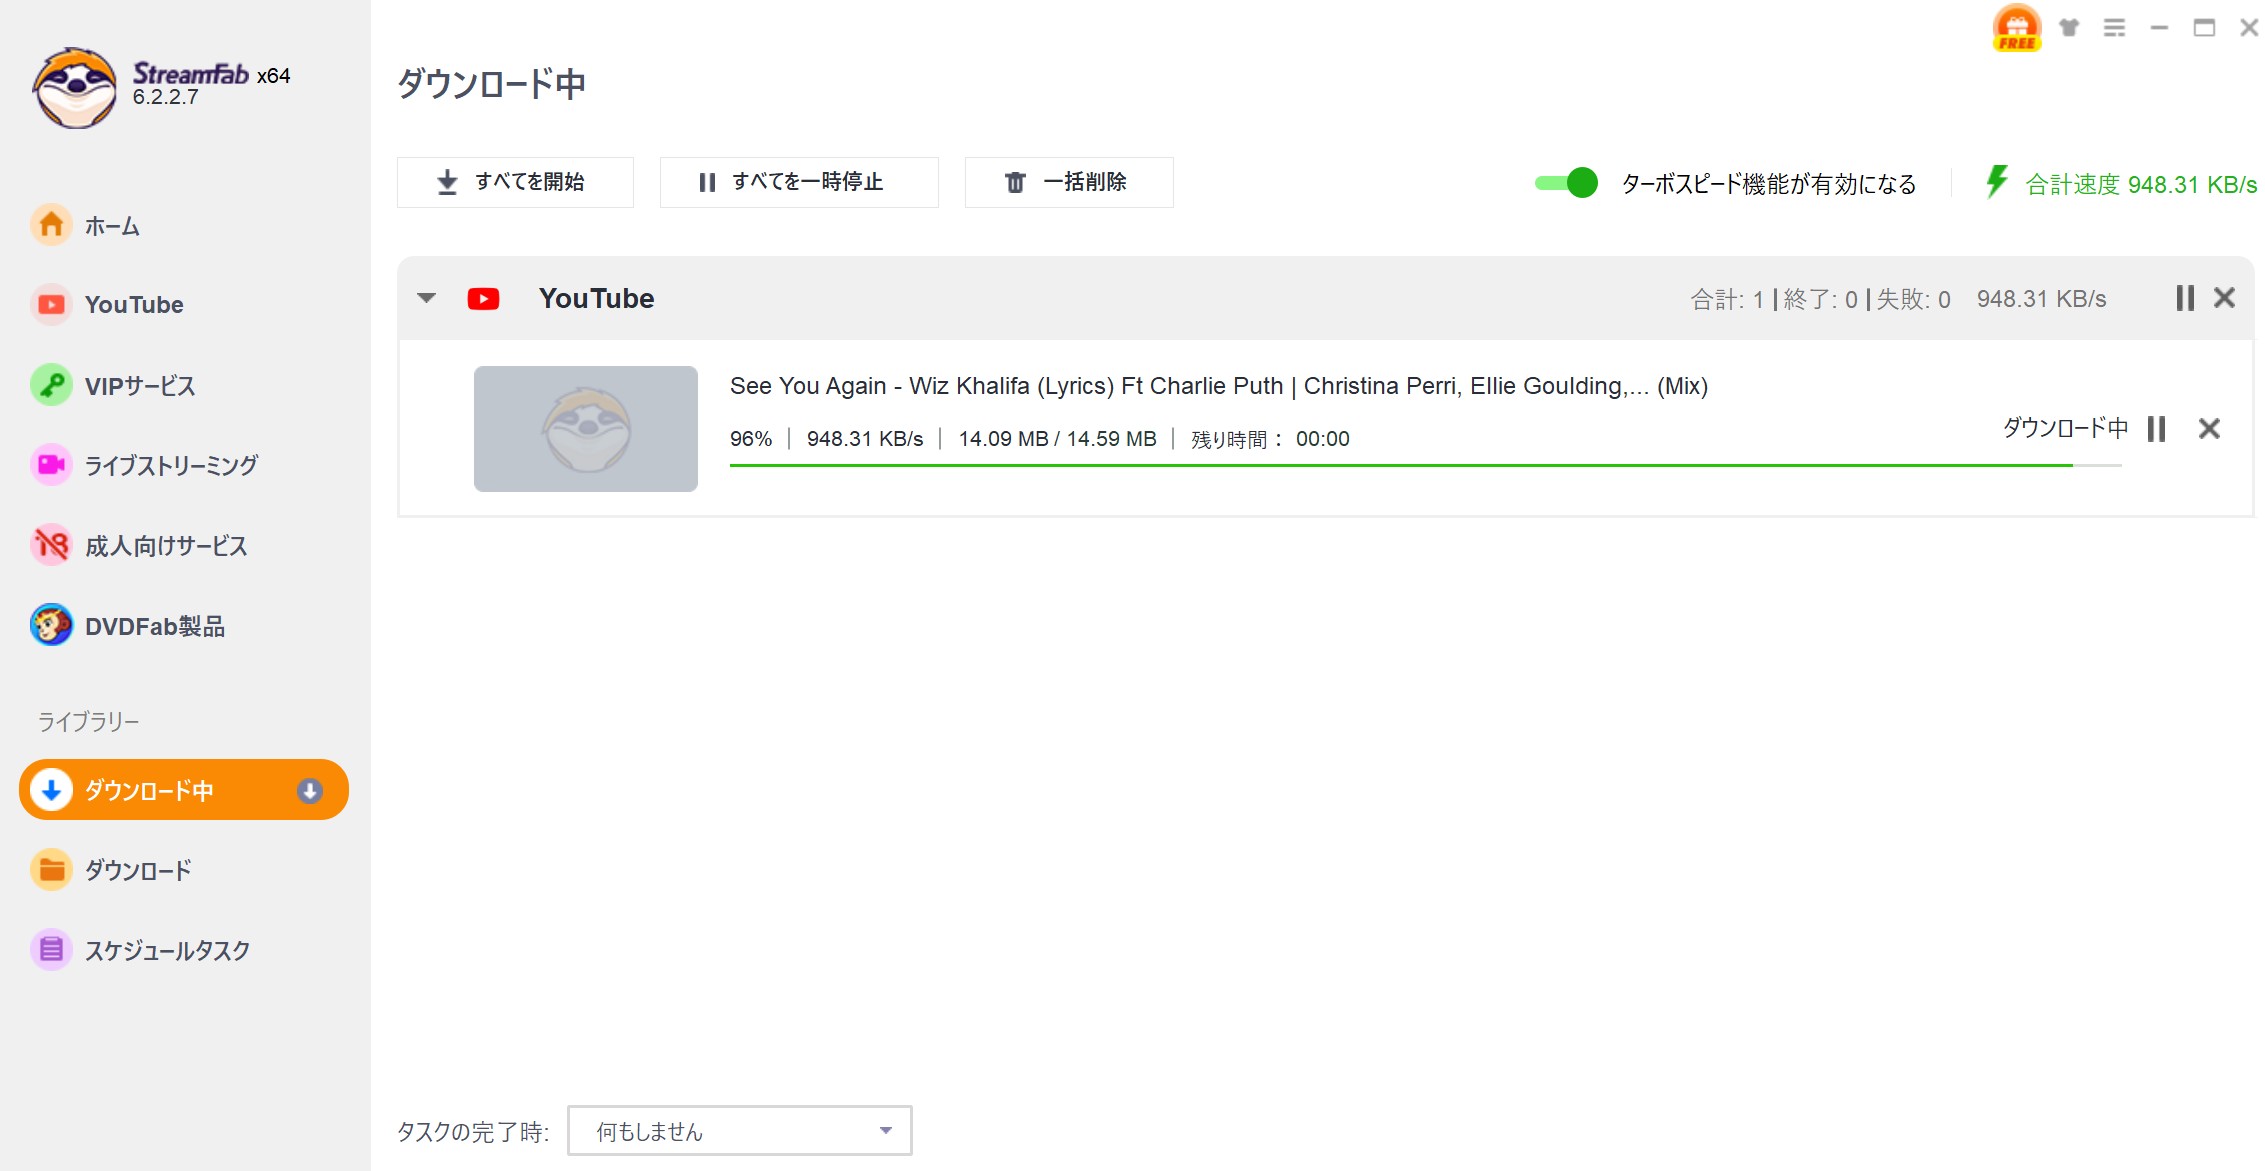Click the FREE gift icon
Screen dimensions: 2265x1171
pos(2017,28)
